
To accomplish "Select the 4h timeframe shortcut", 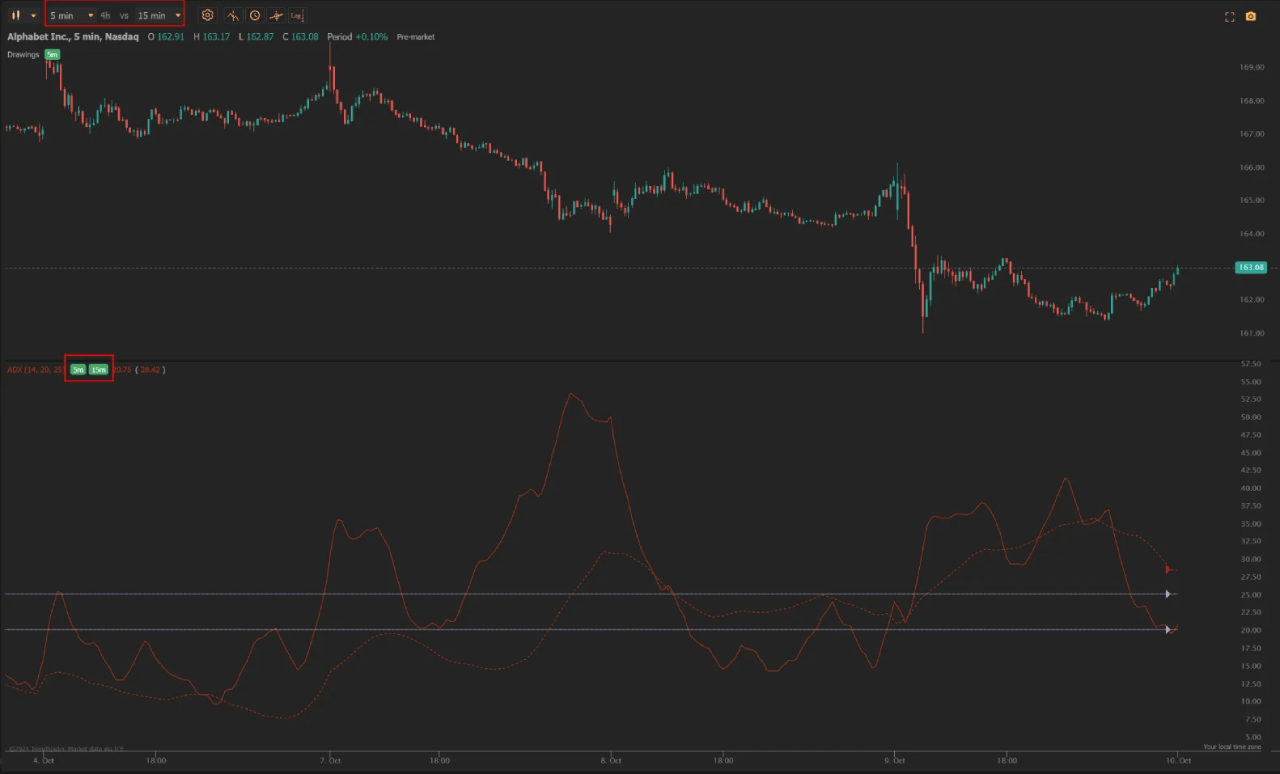I will point(105,15).
